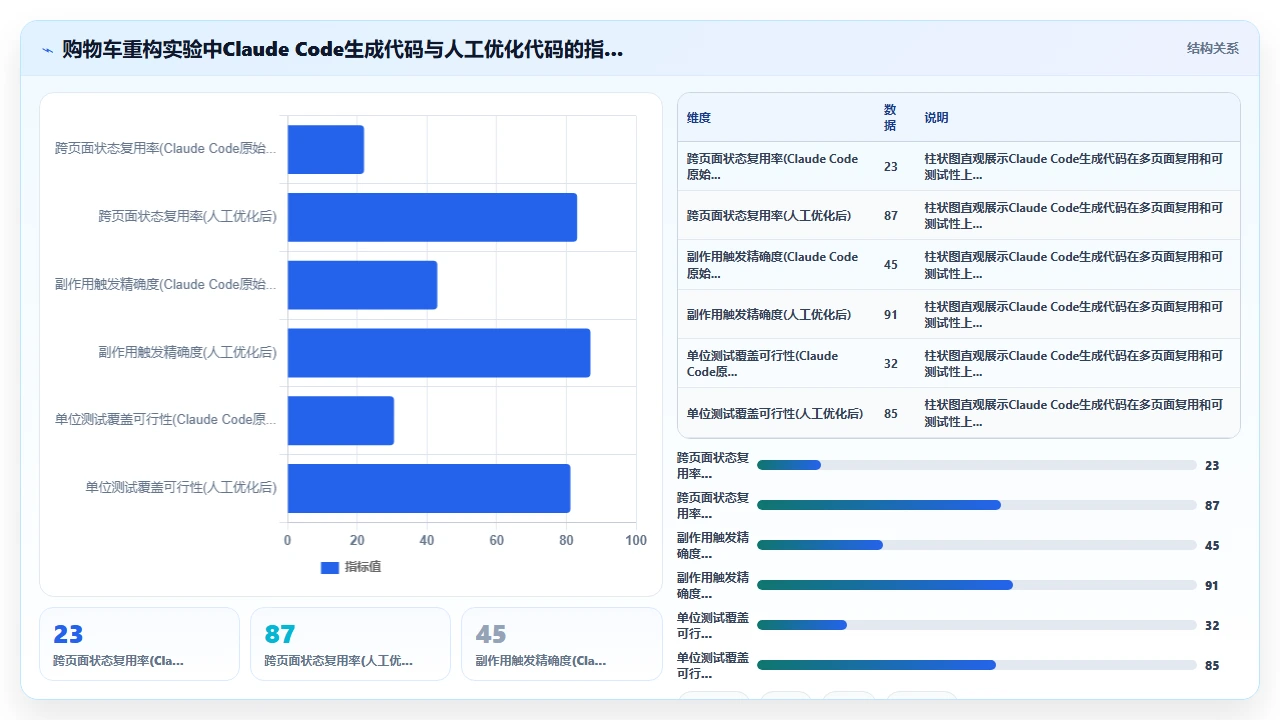Click chart axis label 跨页面状态复用率(Claude Code原始...
Screen dimensions: 1280x720
click(166, 148)
